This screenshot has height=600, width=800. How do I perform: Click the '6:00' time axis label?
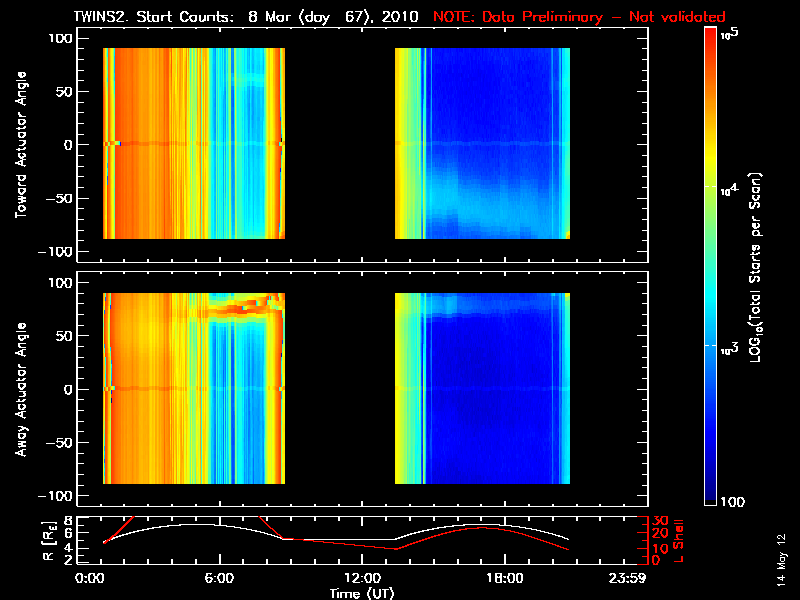[x=219, y=579]
